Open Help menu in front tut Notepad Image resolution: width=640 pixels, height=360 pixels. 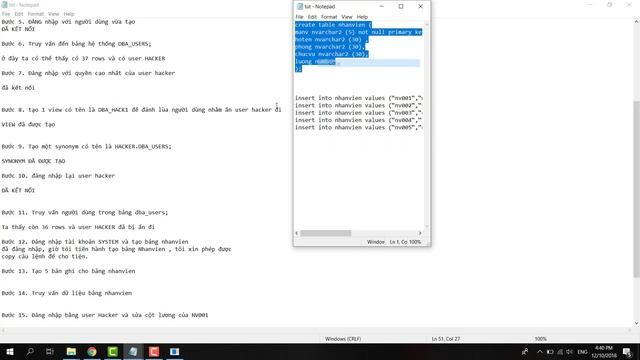tap(362, 17)
